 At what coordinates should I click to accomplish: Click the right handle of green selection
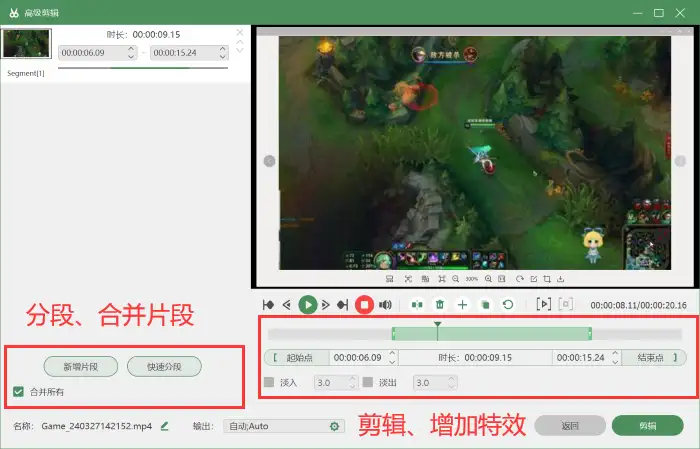pos(590,333)
